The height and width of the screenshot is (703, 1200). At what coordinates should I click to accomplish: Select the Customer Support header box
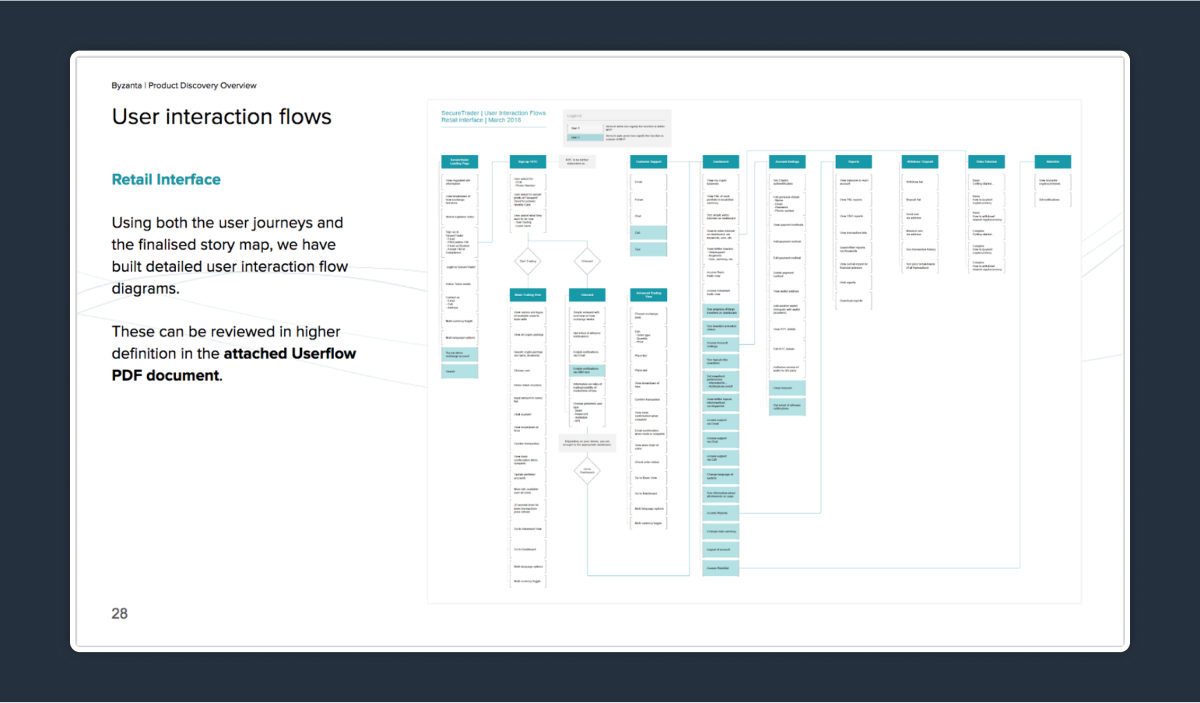648,162
